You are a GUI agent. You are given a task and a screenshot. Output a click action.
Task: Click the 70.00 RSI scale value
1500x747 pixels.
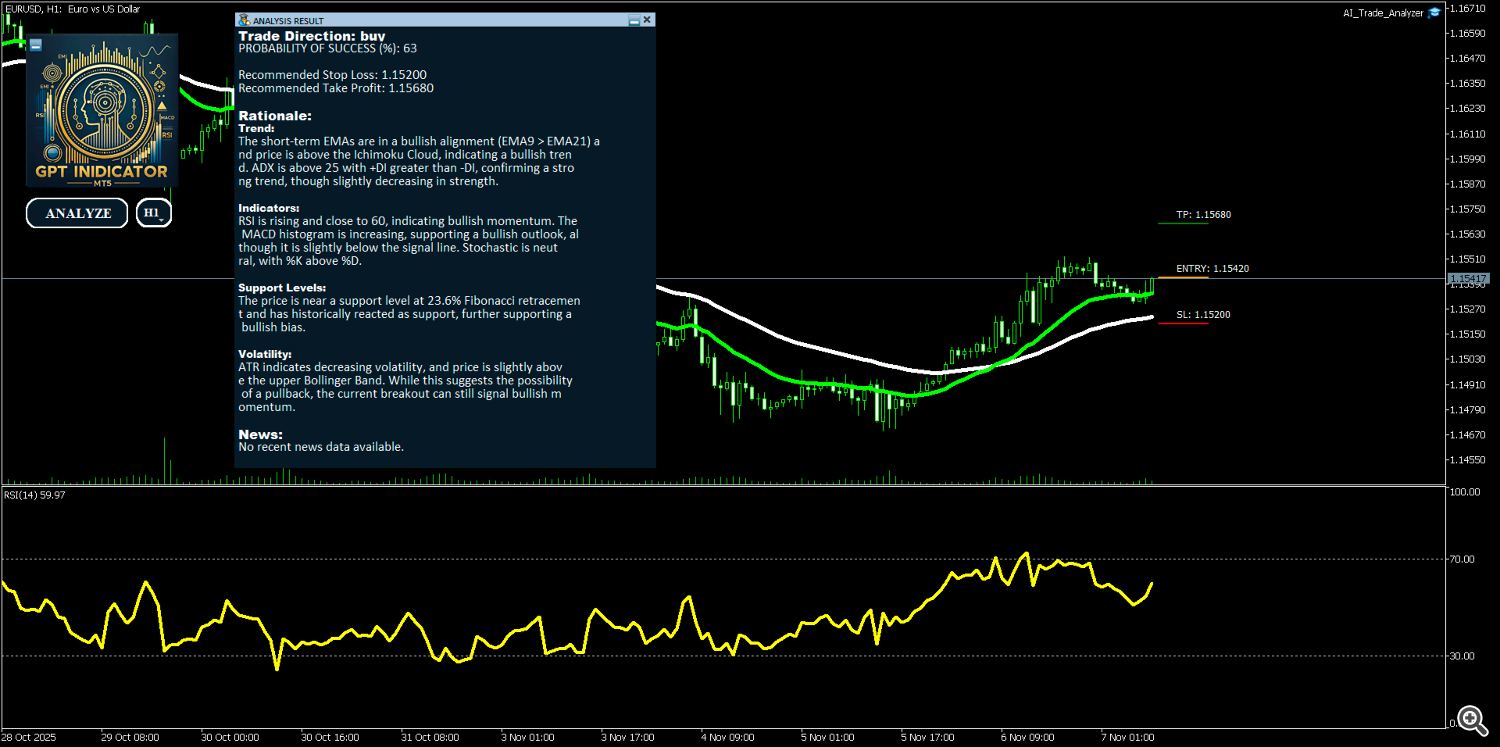(1464, 559)
